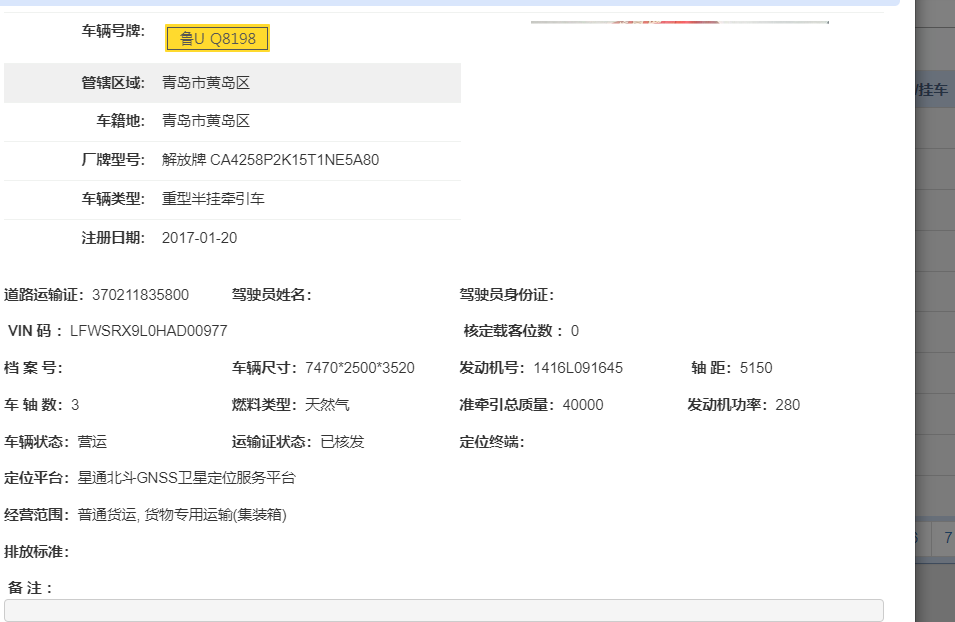Image resolution: width=955 pixels, height=622 pixels.
Task: Select the engine number 1416L091645
Action: pos(578,368)
